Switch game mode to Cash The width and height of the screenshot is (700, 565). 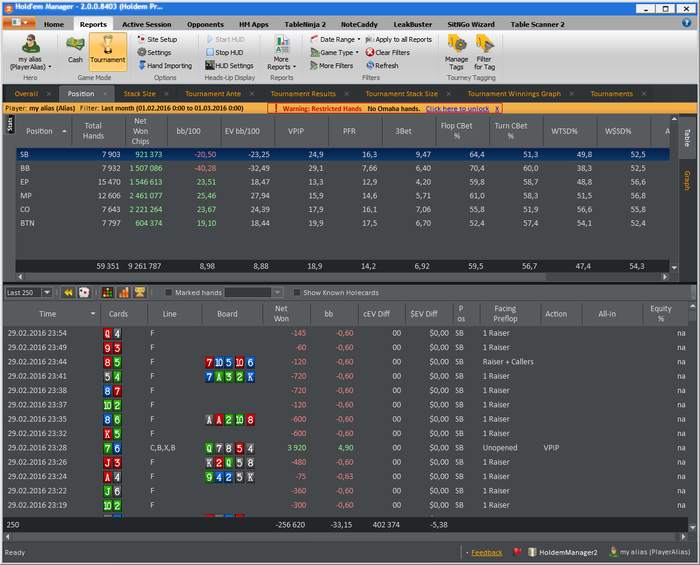[x=75, y=50]
